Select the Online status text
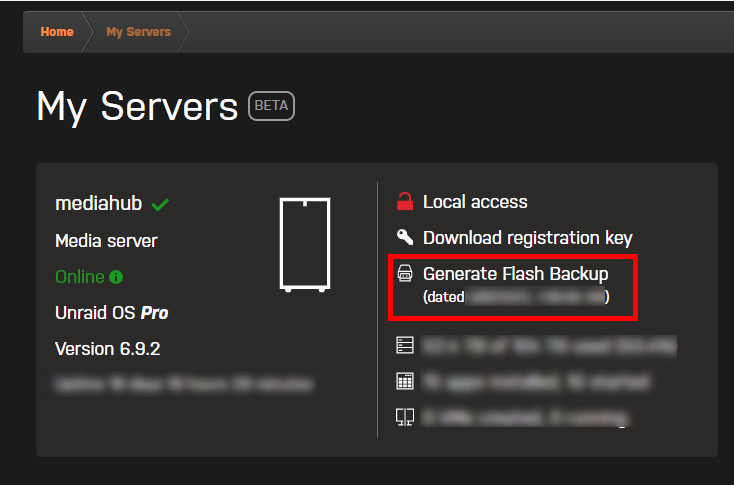Viewport: 734px width, 485px height. 80,277
